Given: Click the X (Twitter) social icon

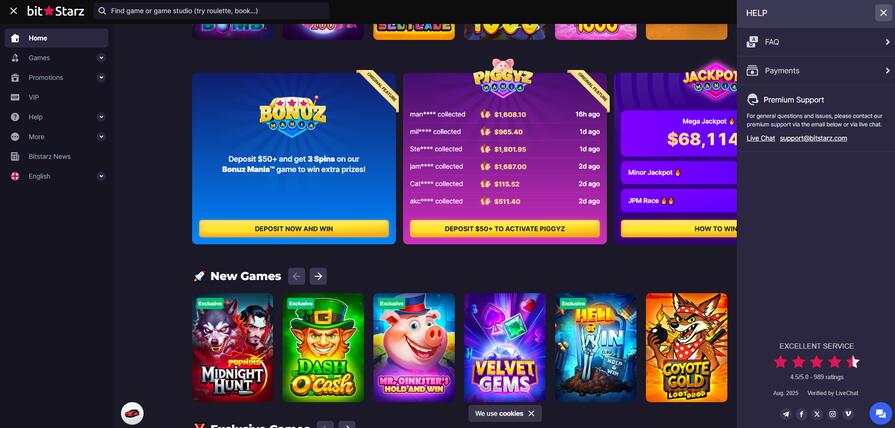Looking at the screenshot, I should tap(817, 414).
